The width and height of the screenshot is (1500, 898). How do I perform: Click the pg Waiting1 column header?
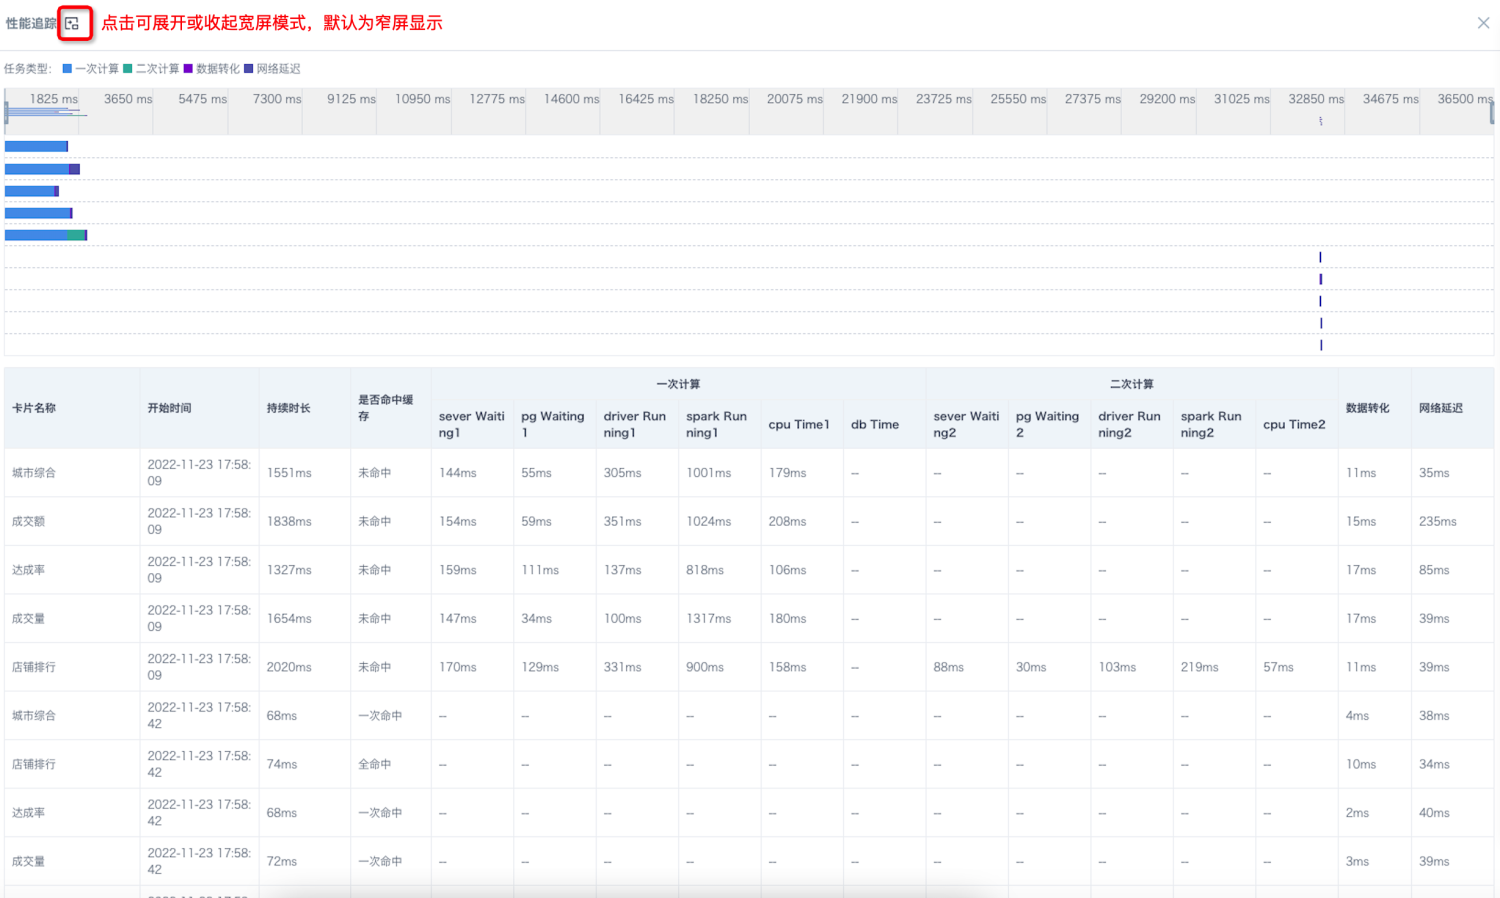[x=553, y=424]
